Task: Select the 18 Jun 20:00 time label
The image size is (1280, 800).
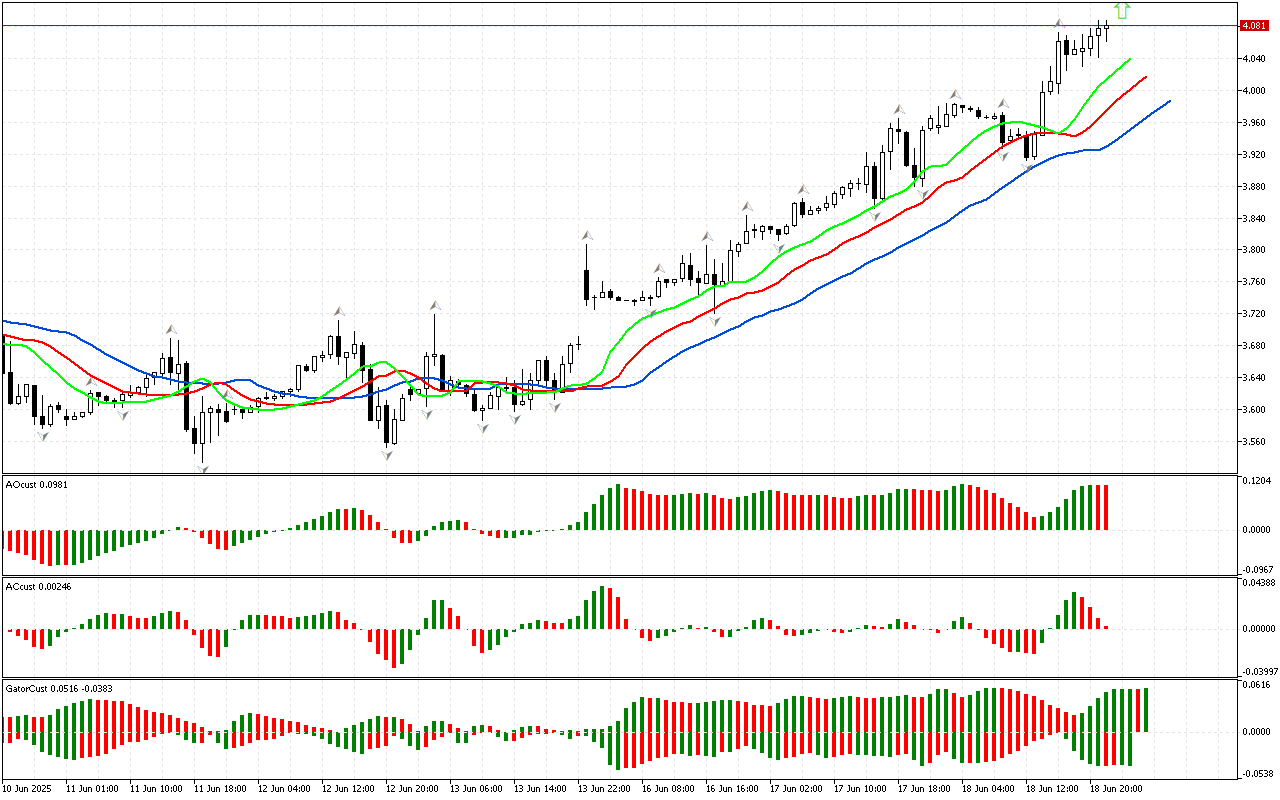Action: tap(1117, 788)
